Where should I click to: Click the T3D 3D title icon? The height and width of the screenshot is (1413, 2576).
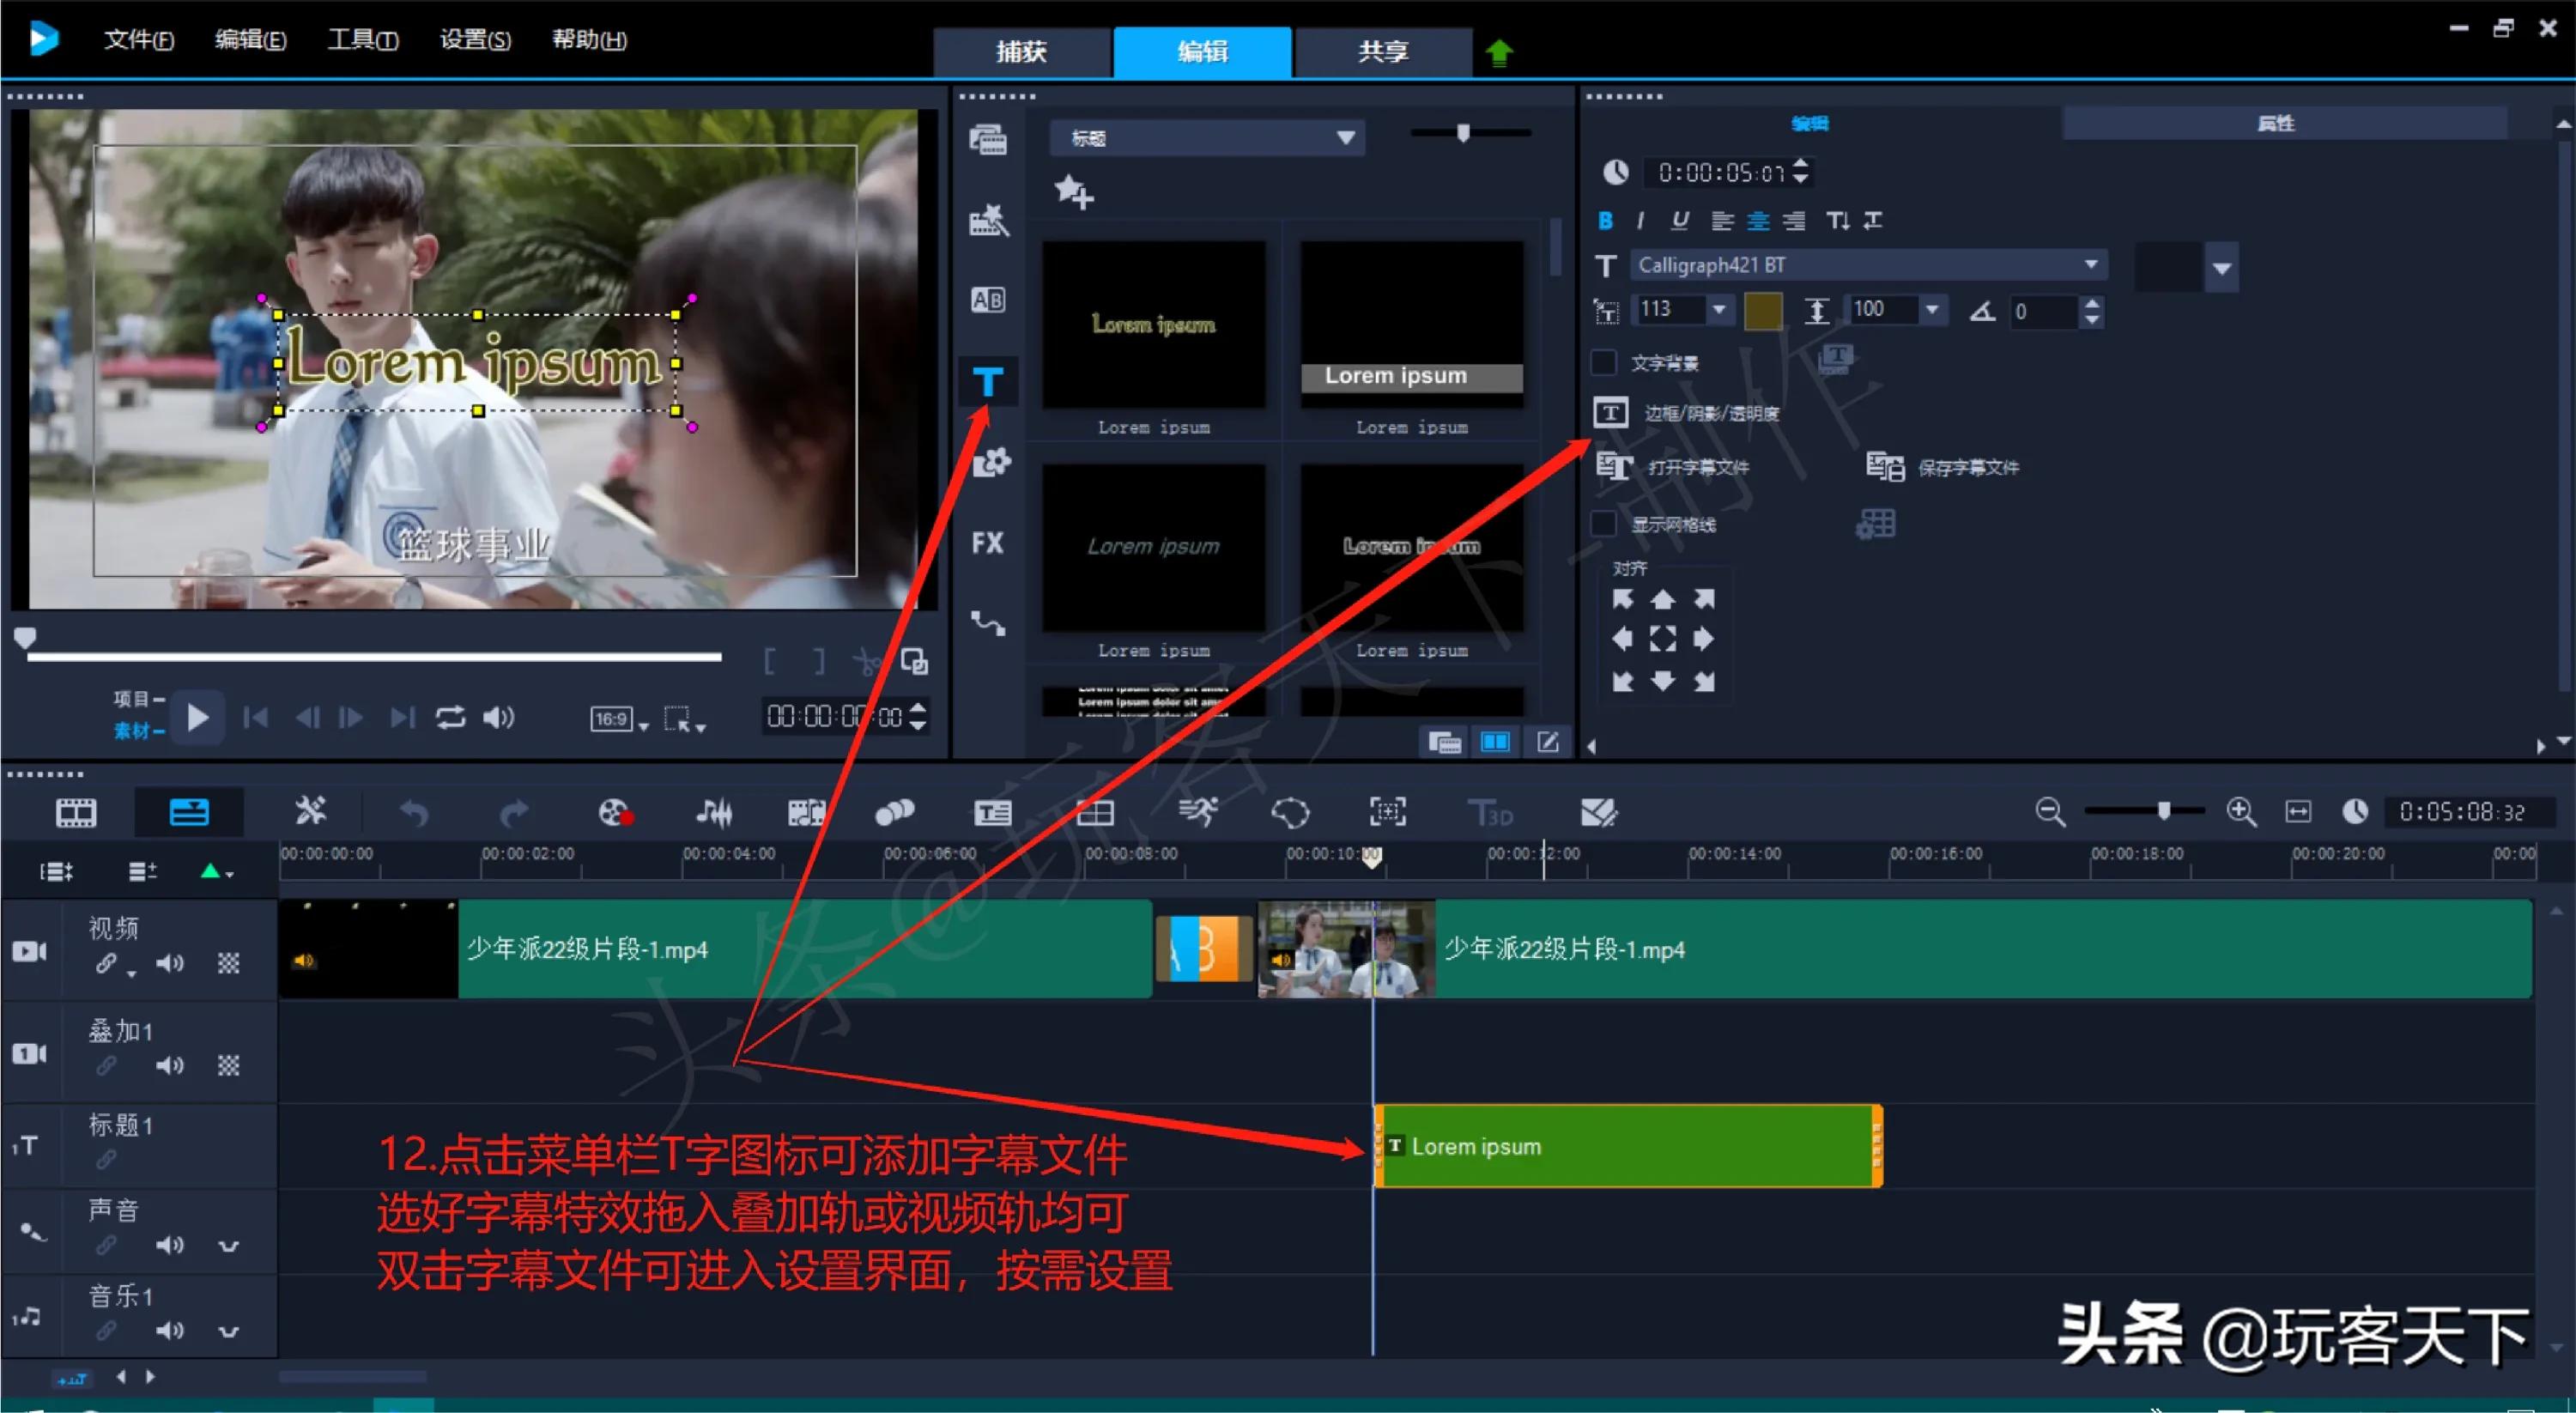tap(1490, 812)
